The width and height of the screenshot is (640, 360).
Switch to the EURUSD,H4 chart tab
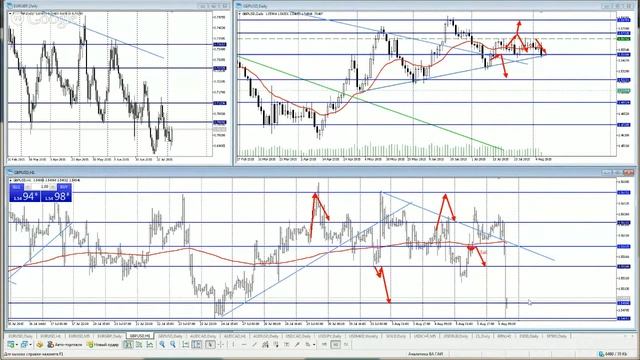pos(50,336)
